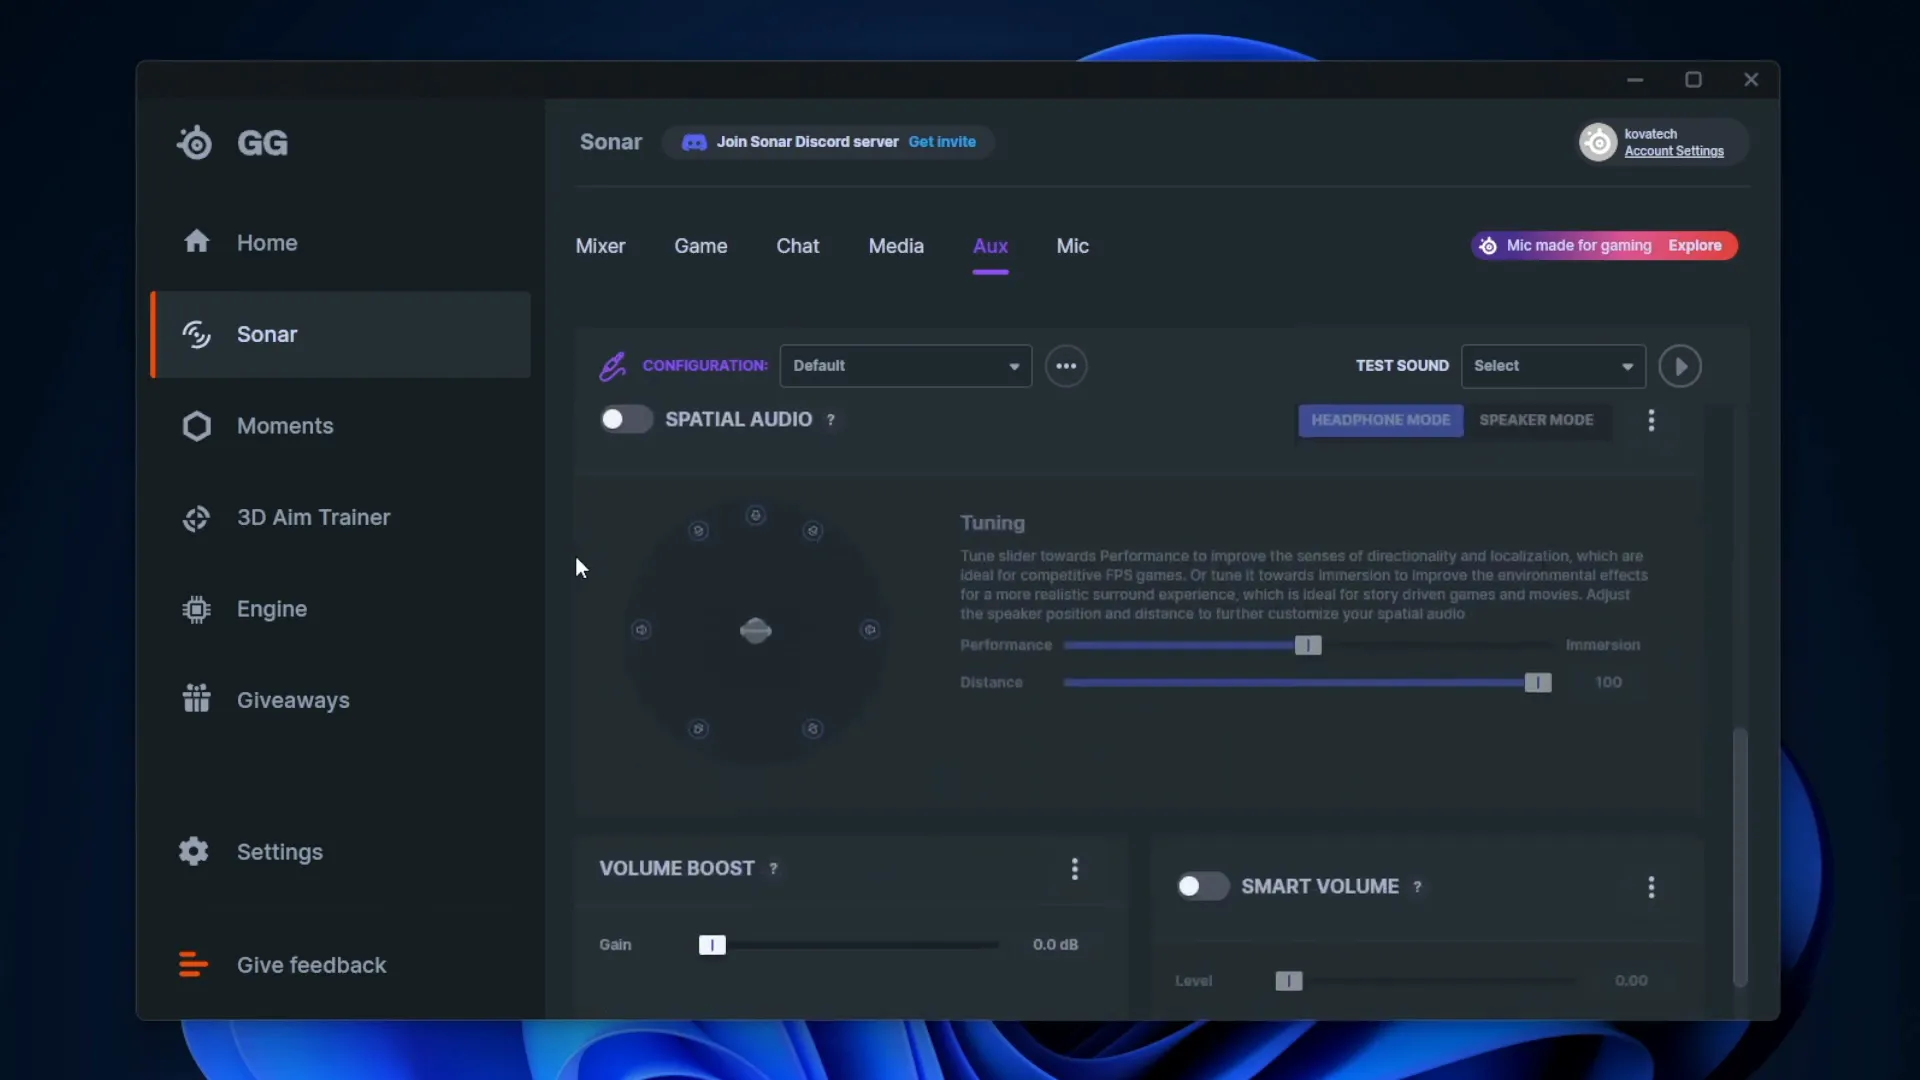Open Giveaways in sidebar
The height and width of the screenshot is (1080, 1920).
tap(340, 700)
